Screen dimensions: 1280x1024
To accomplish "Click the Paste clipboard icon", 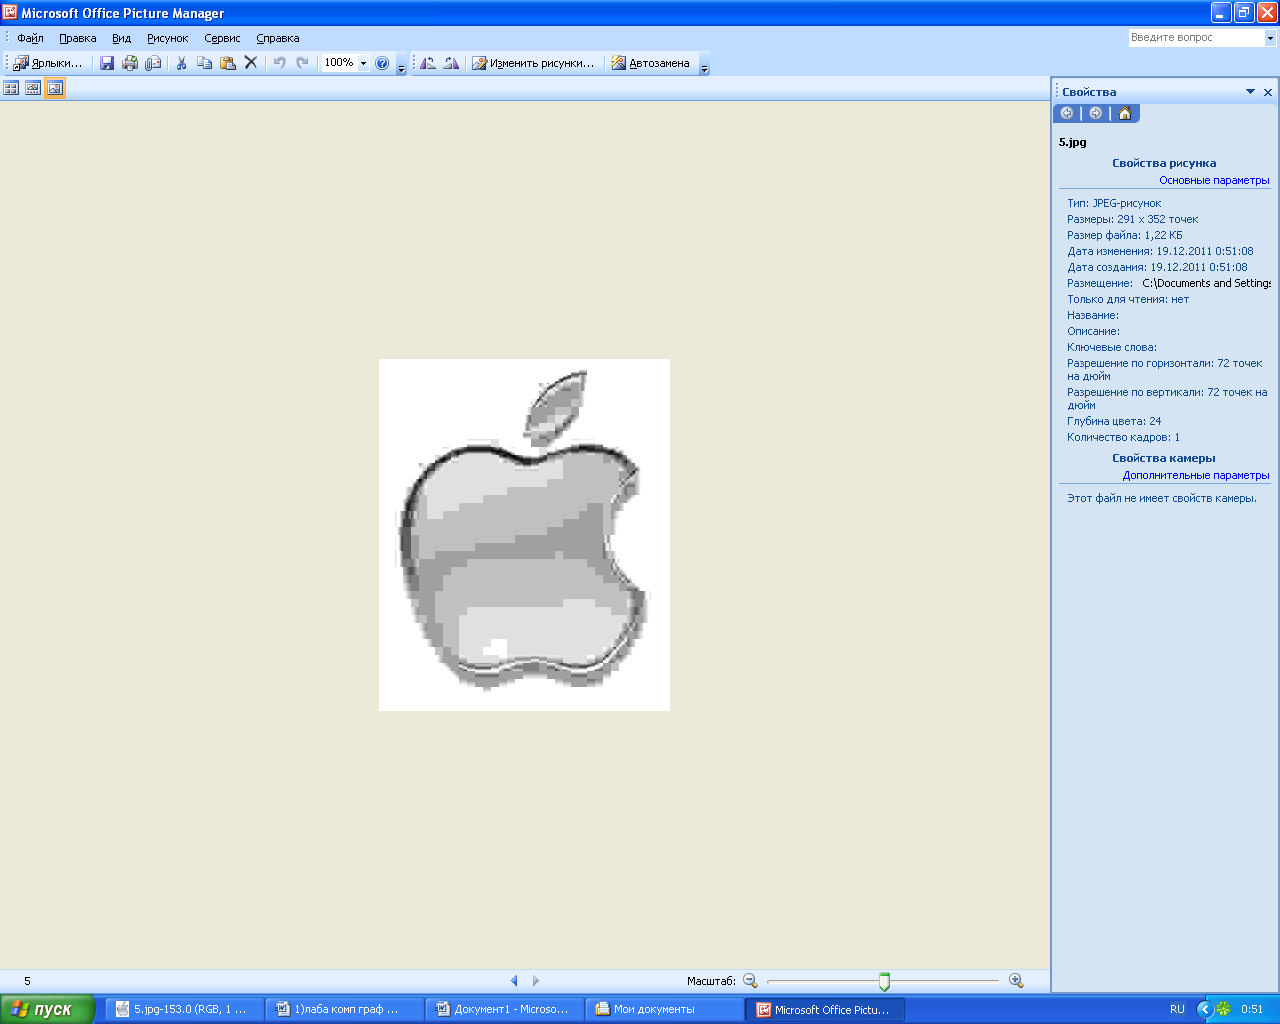I will tap(228, 63).
